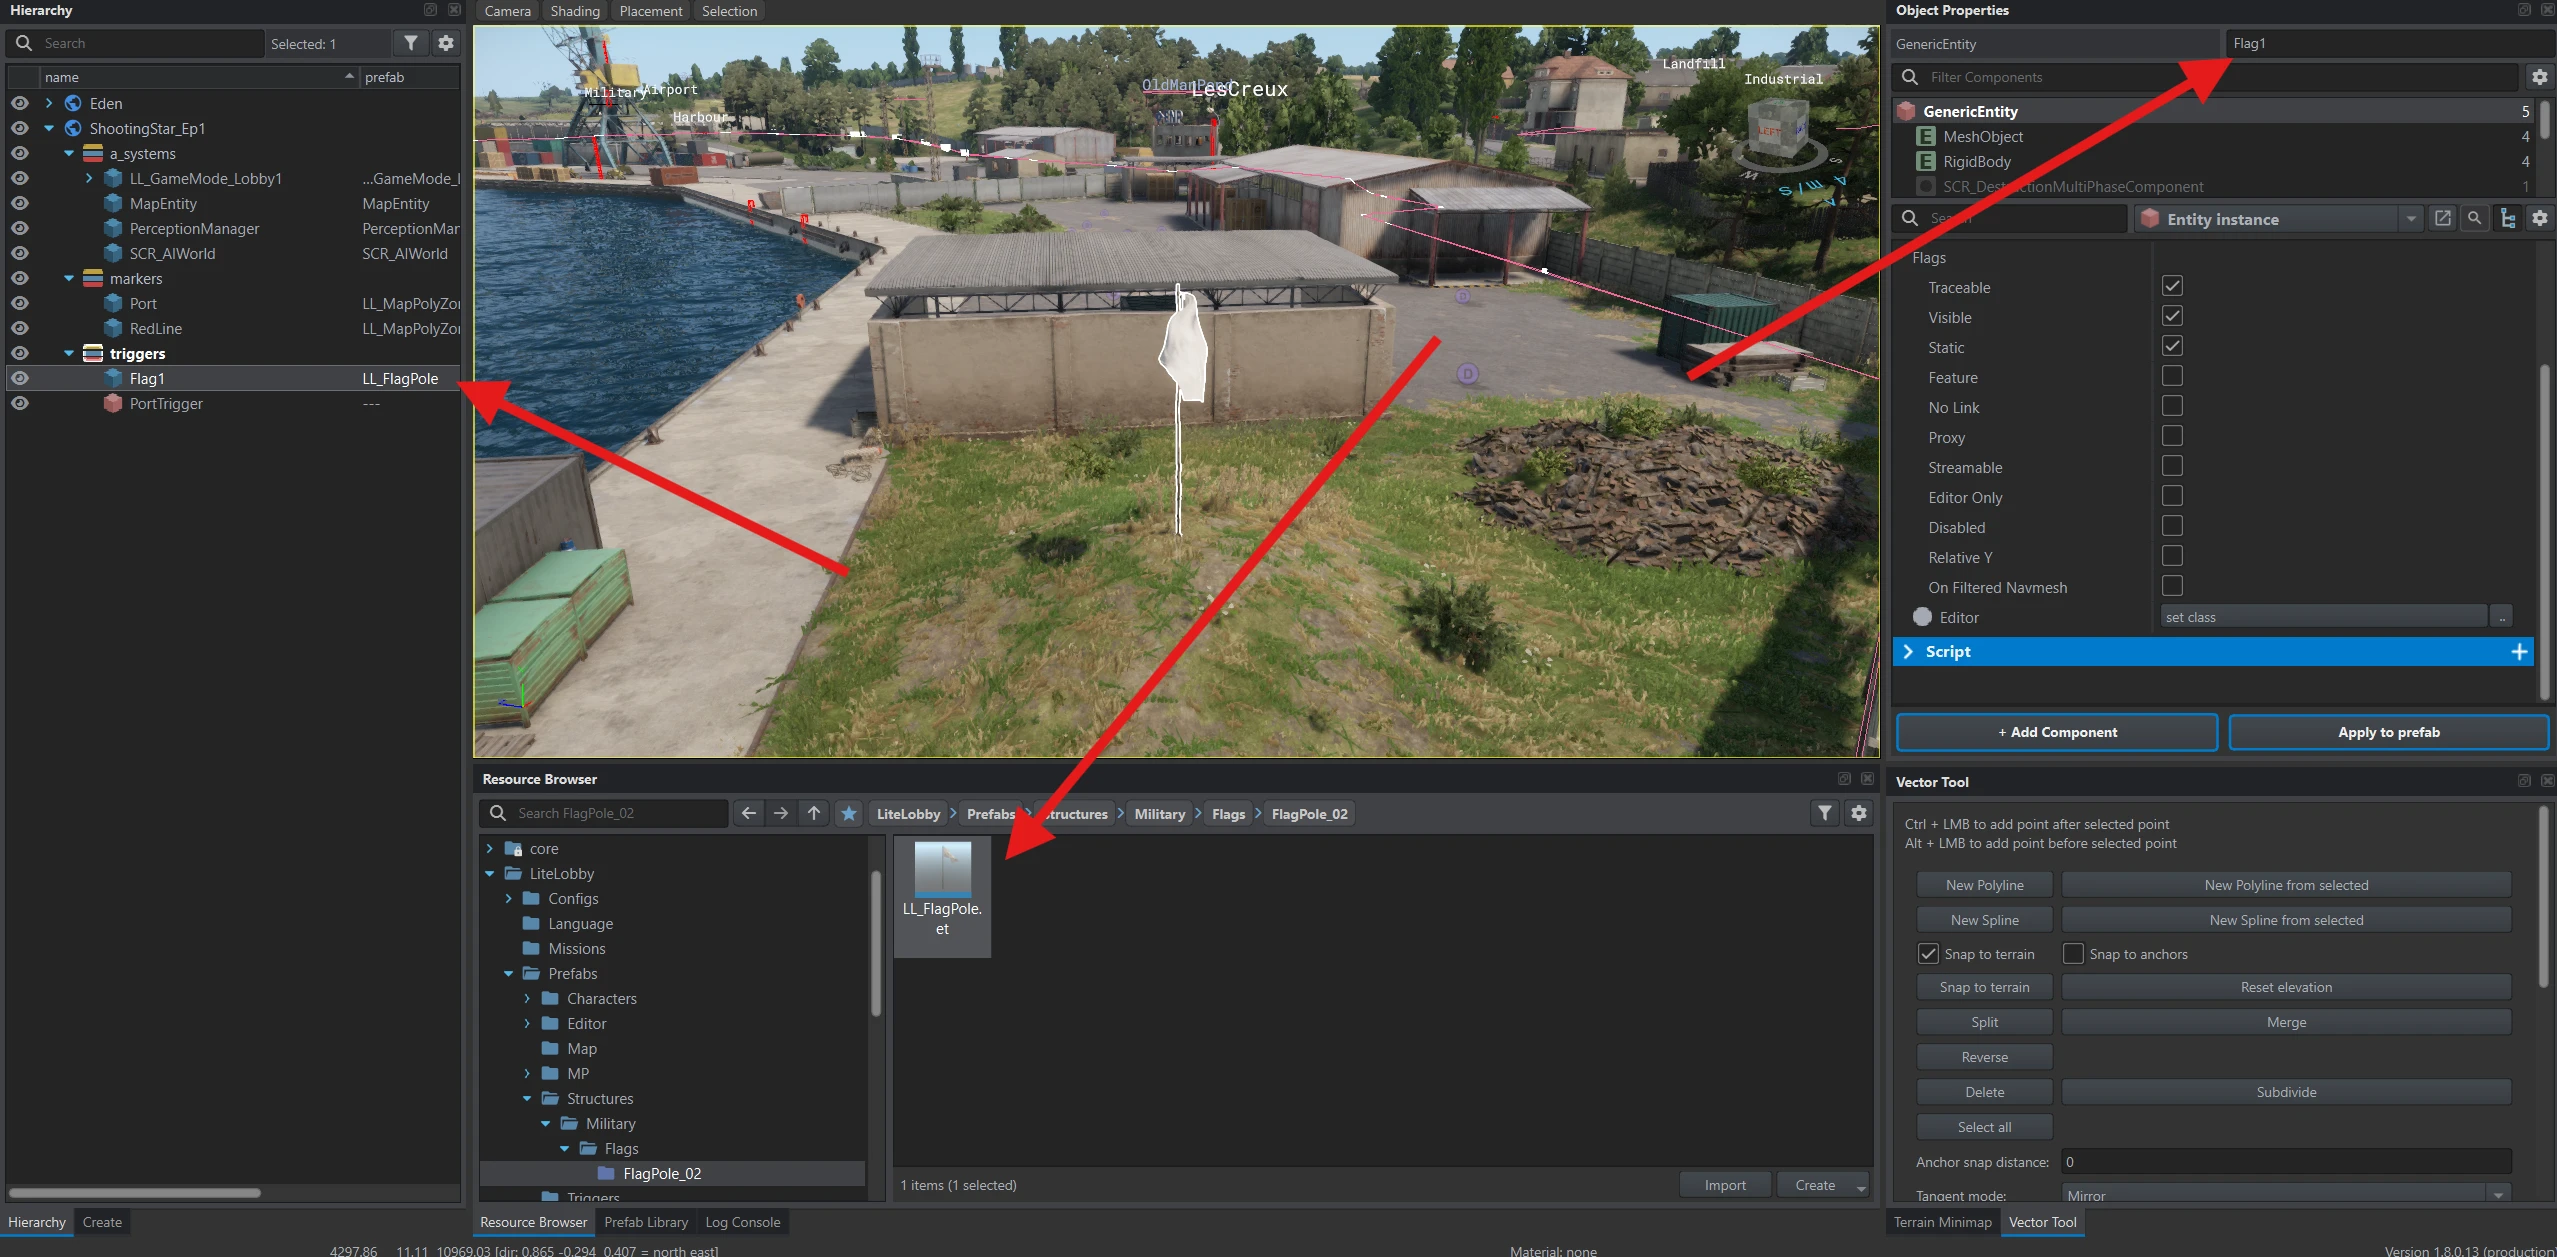This screenshot has width=2557, height=1257.
Task: Click the Hierarchy horizontal scrollbar
Action: [x=135, y=1193]
